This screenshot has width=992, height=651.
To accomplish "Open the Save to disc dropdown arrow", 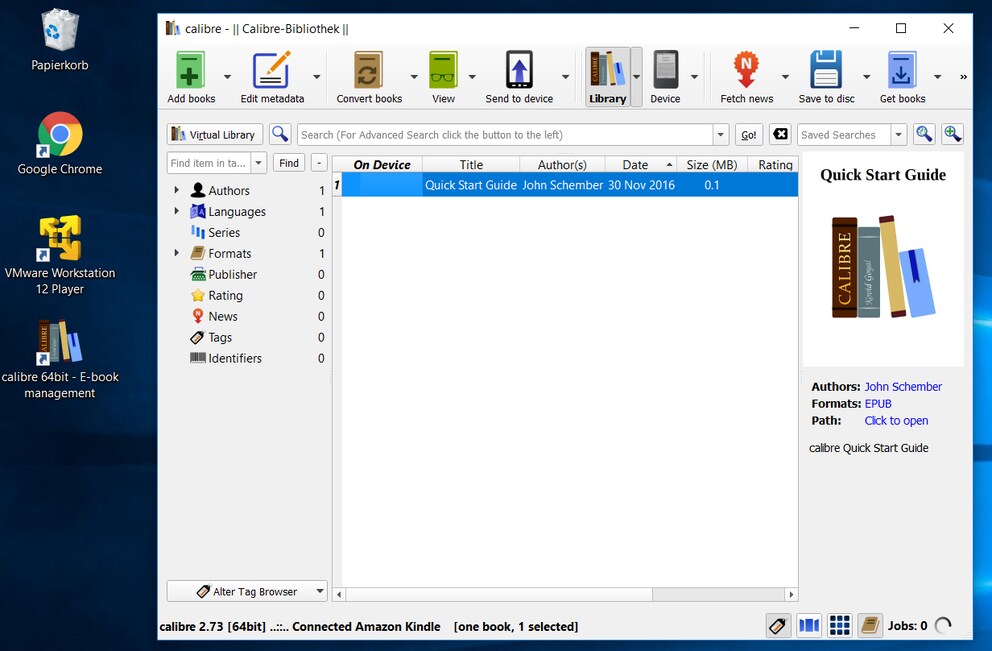I will [867, 77].
